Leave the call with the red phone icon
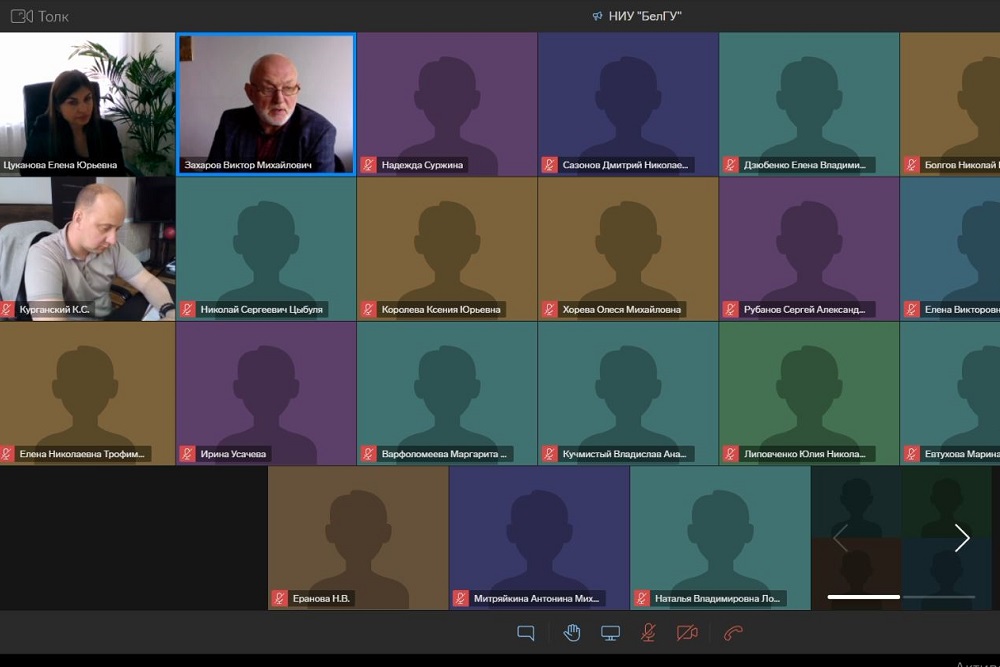Viewport: 1000px width, 667px height. point(733,632)
